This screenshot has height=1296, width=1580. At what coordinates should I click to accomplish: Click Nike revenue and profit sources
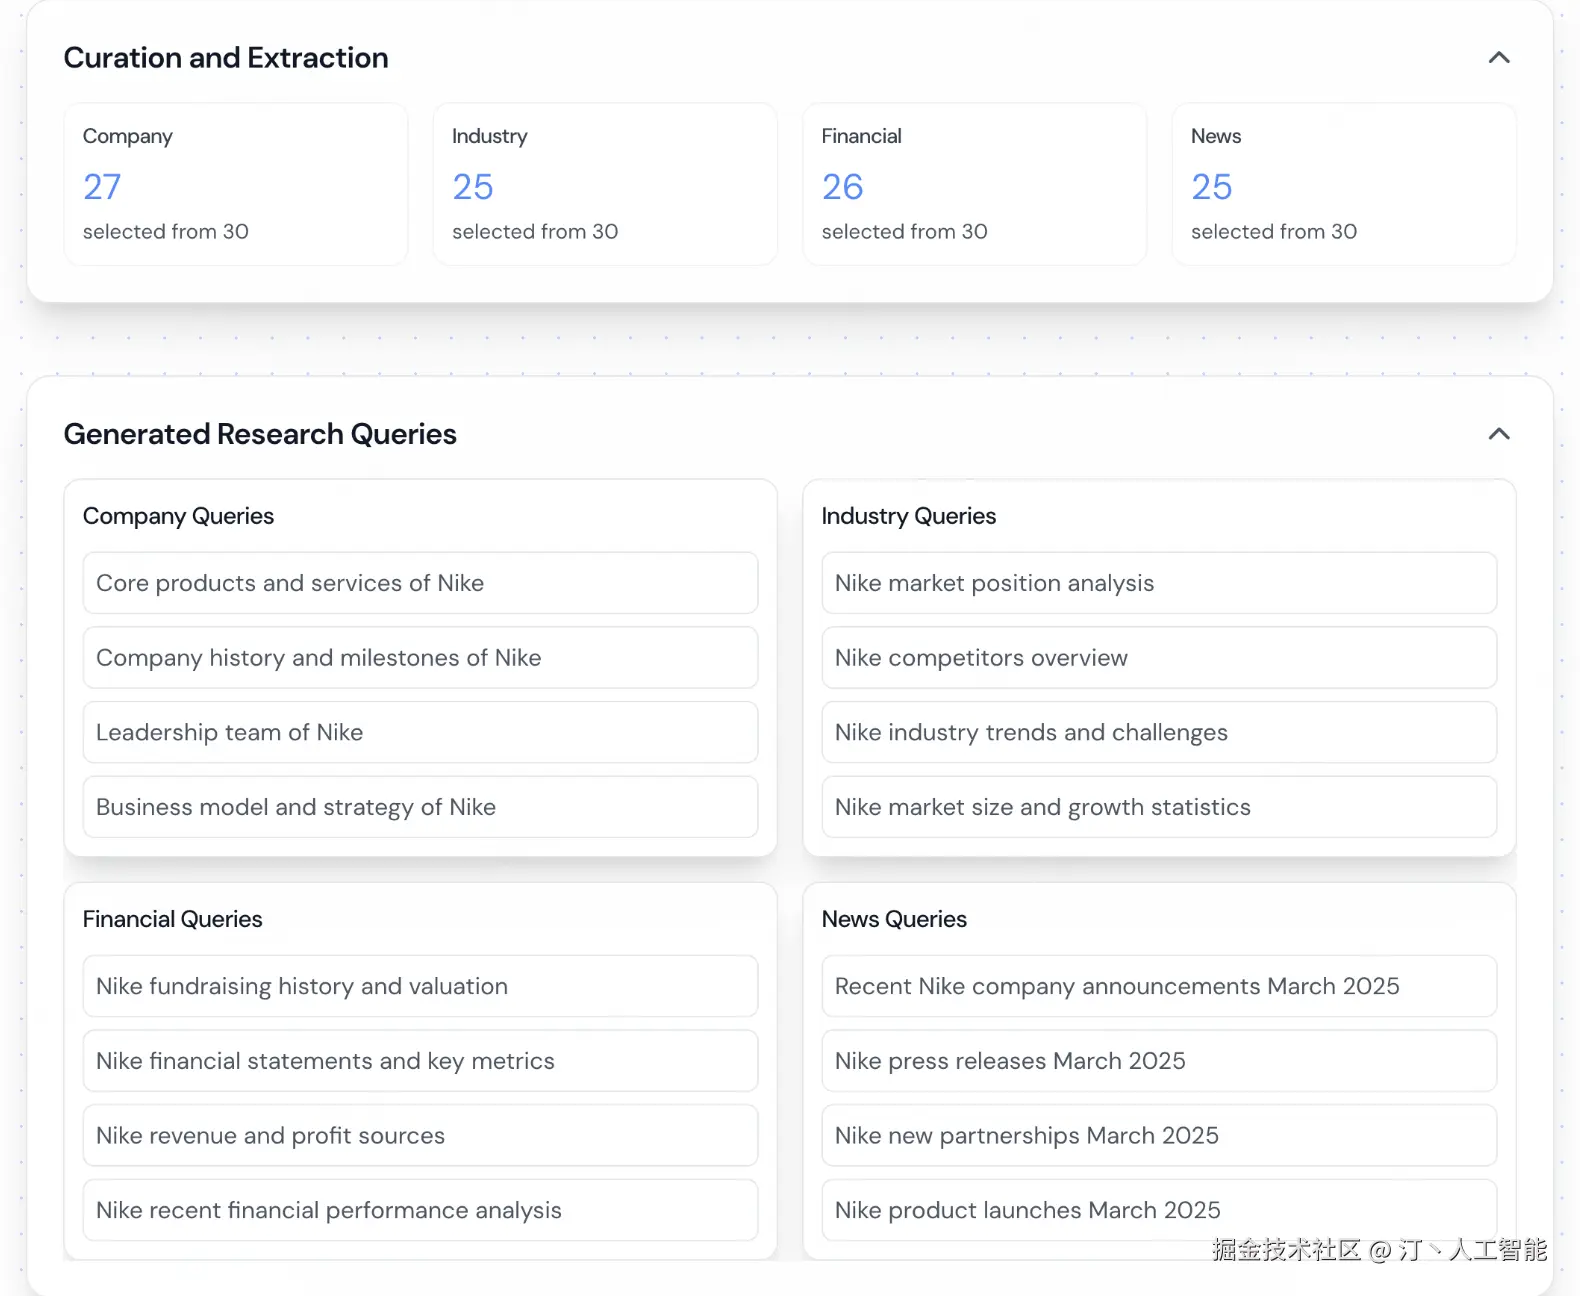click(420, 1136)
